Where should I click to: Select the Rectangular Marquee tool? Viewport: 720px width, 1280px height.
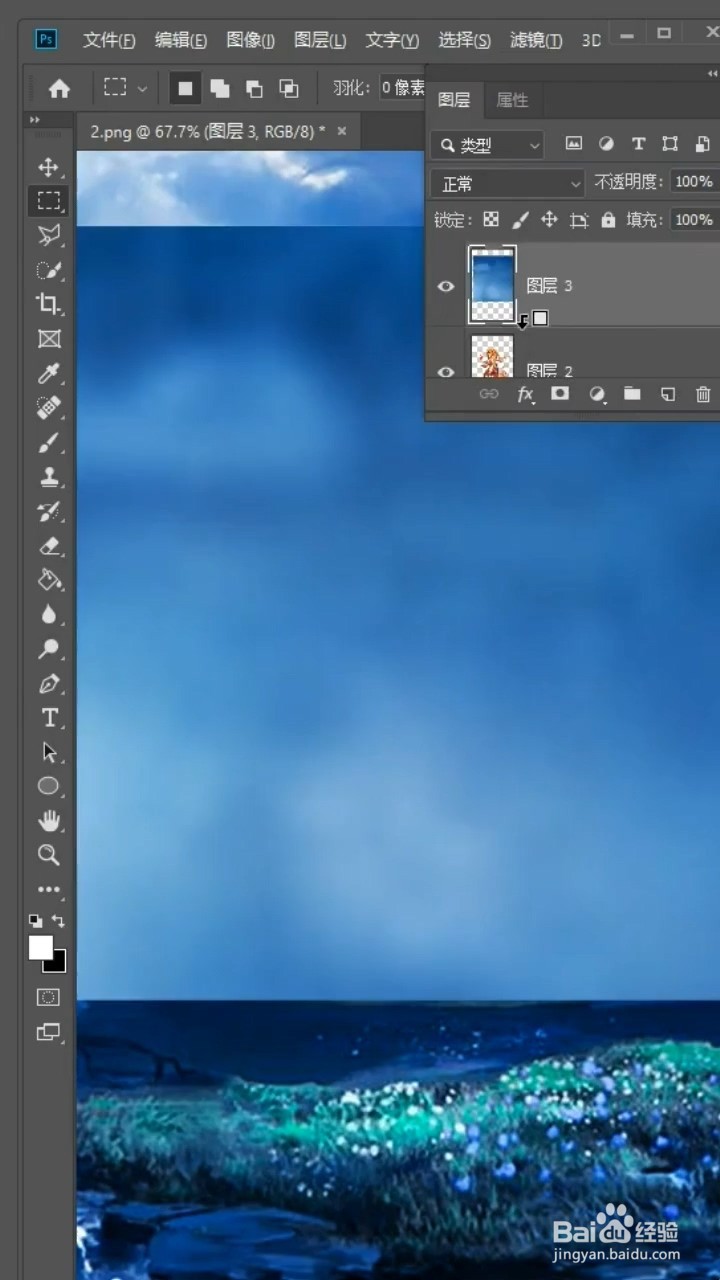pos(48,201)
